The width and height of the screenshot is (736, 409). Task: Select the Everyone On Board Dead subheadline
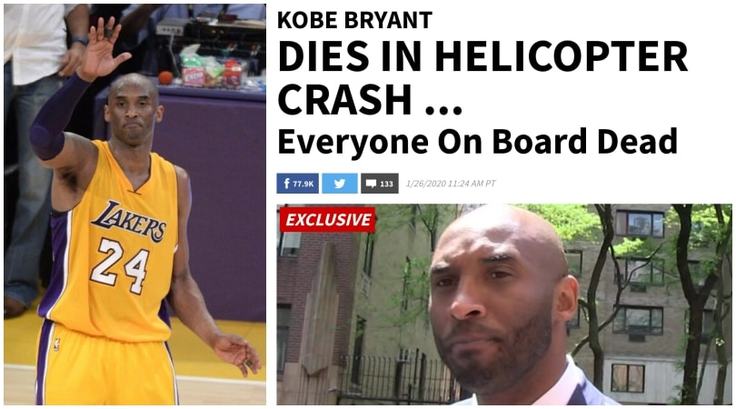pyautogui.click(x=477, y=142)
